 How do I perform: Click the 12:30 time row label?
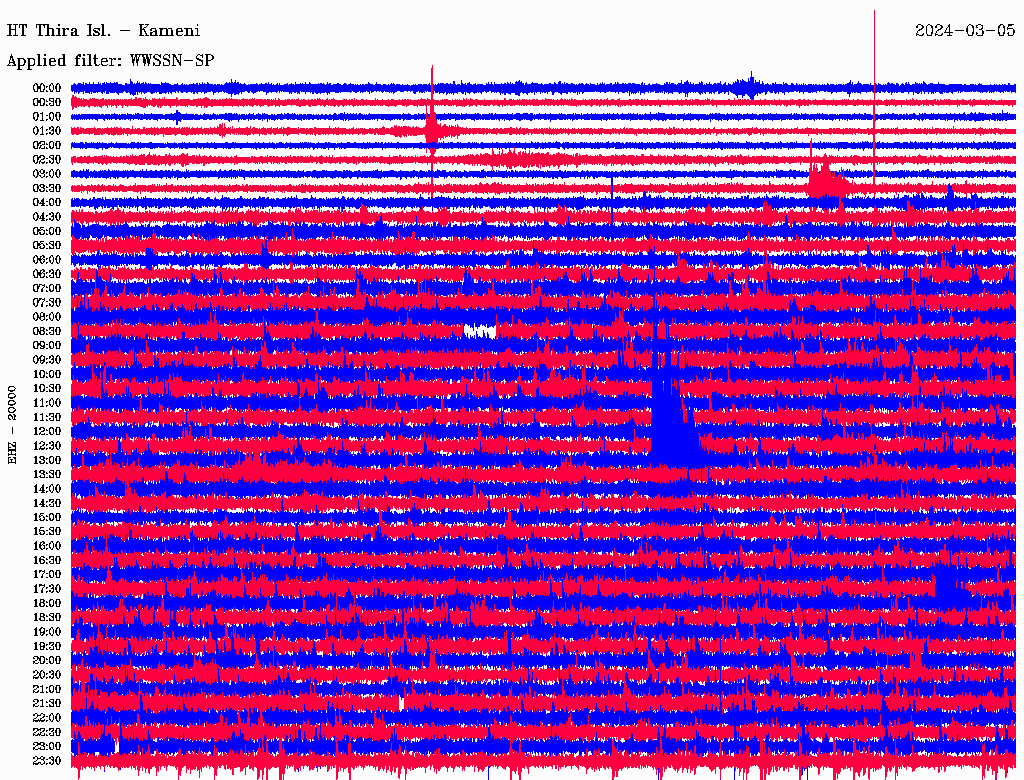pyautogui.click(x=47, y=446)
